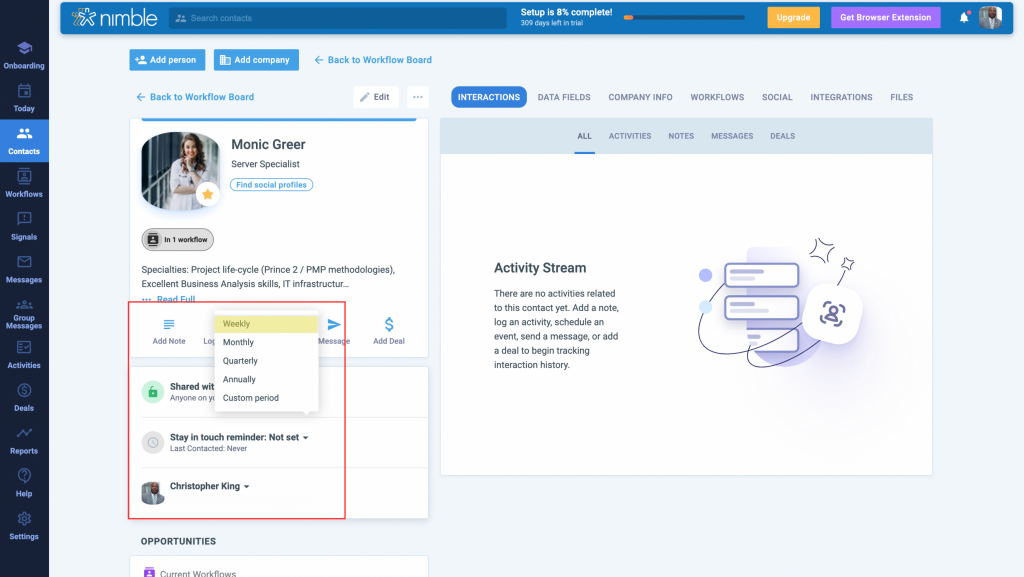Click Find social profiles link
The image size is (1024, 577).
tap(271, 185)
